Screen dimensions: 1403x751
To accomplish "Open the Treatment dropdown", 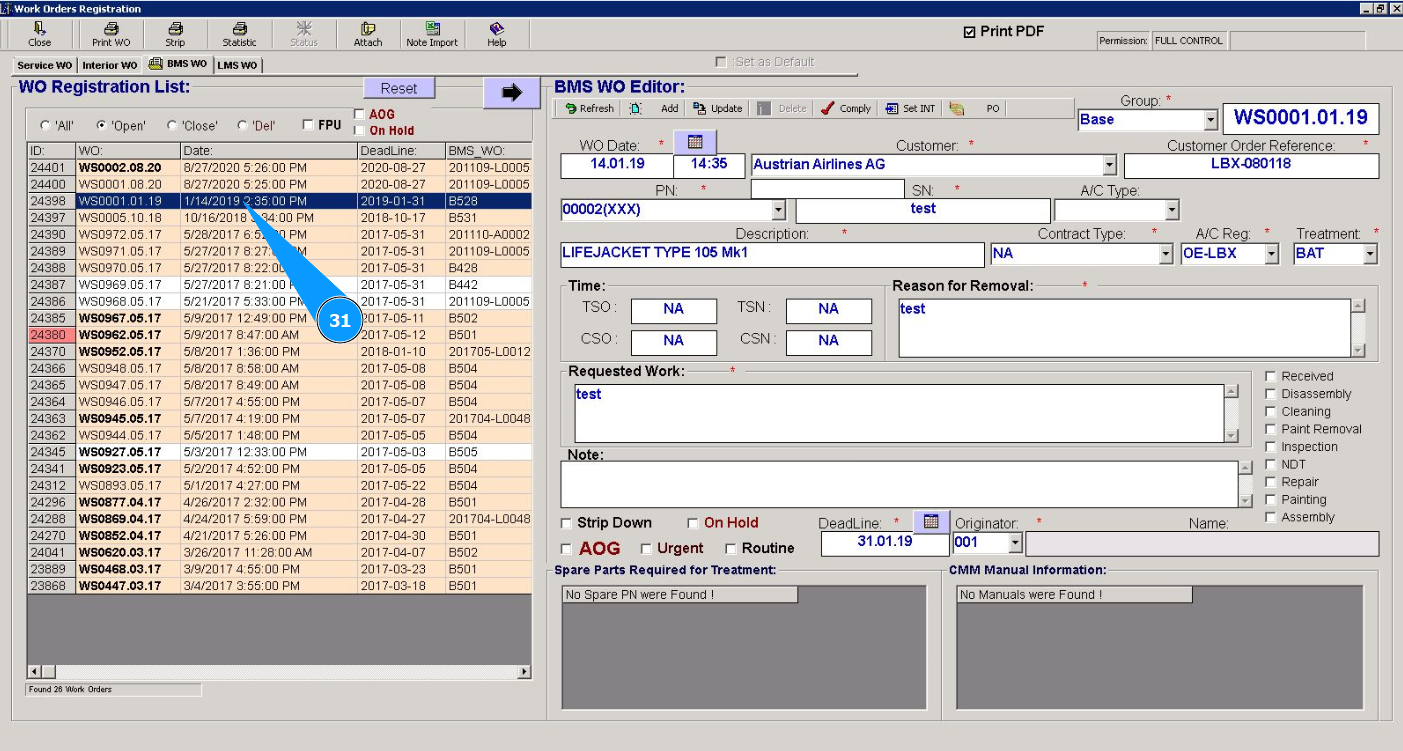I will (1369, 254).
